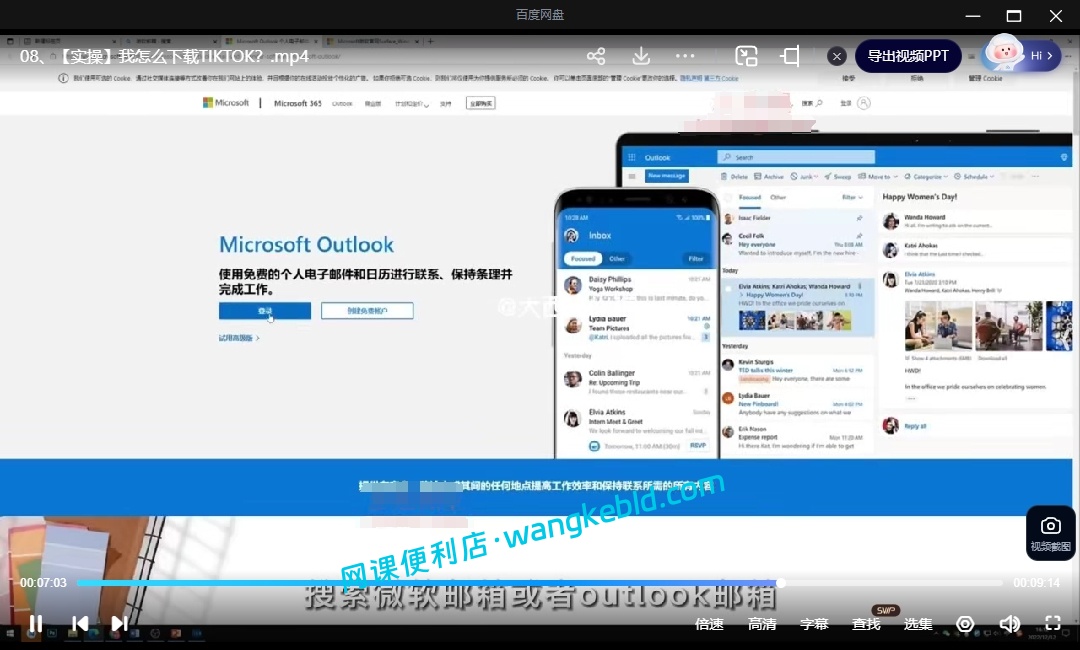Click Microsoft 365 in the page header
Screen dimensions: 1080x650
[x=298, y=103]
